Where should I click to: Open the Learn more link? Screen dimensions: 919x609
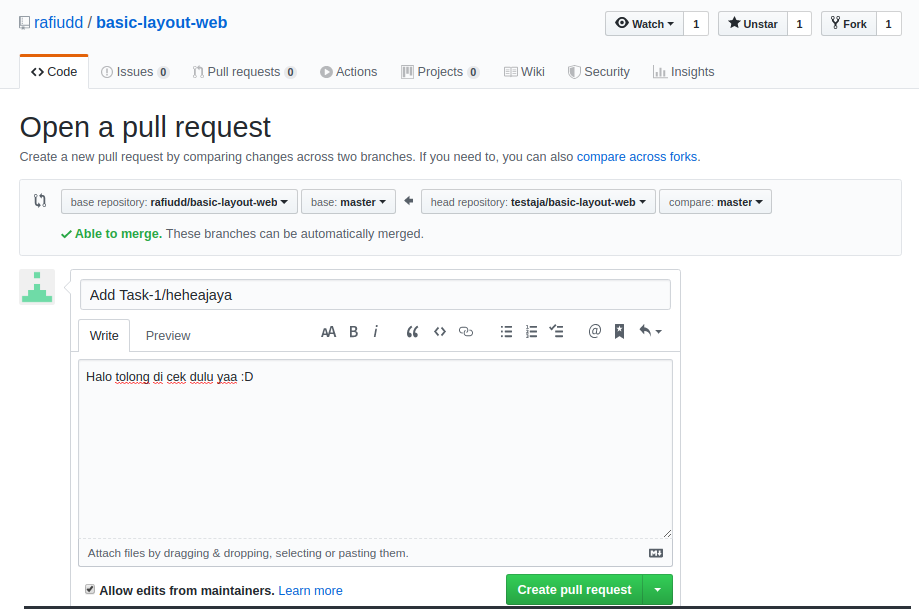pos(311,590)
